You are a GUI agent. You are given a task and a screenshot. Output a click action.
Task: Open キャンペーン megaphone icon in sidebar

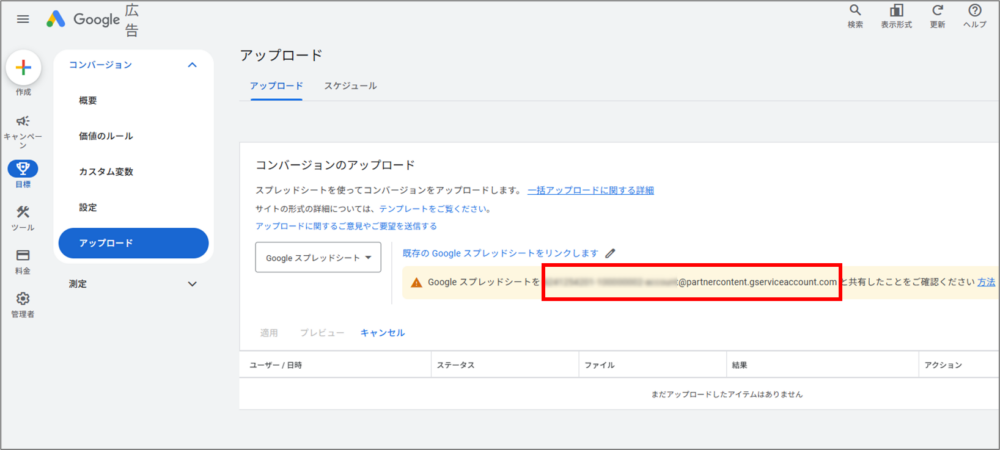[23, 121]
